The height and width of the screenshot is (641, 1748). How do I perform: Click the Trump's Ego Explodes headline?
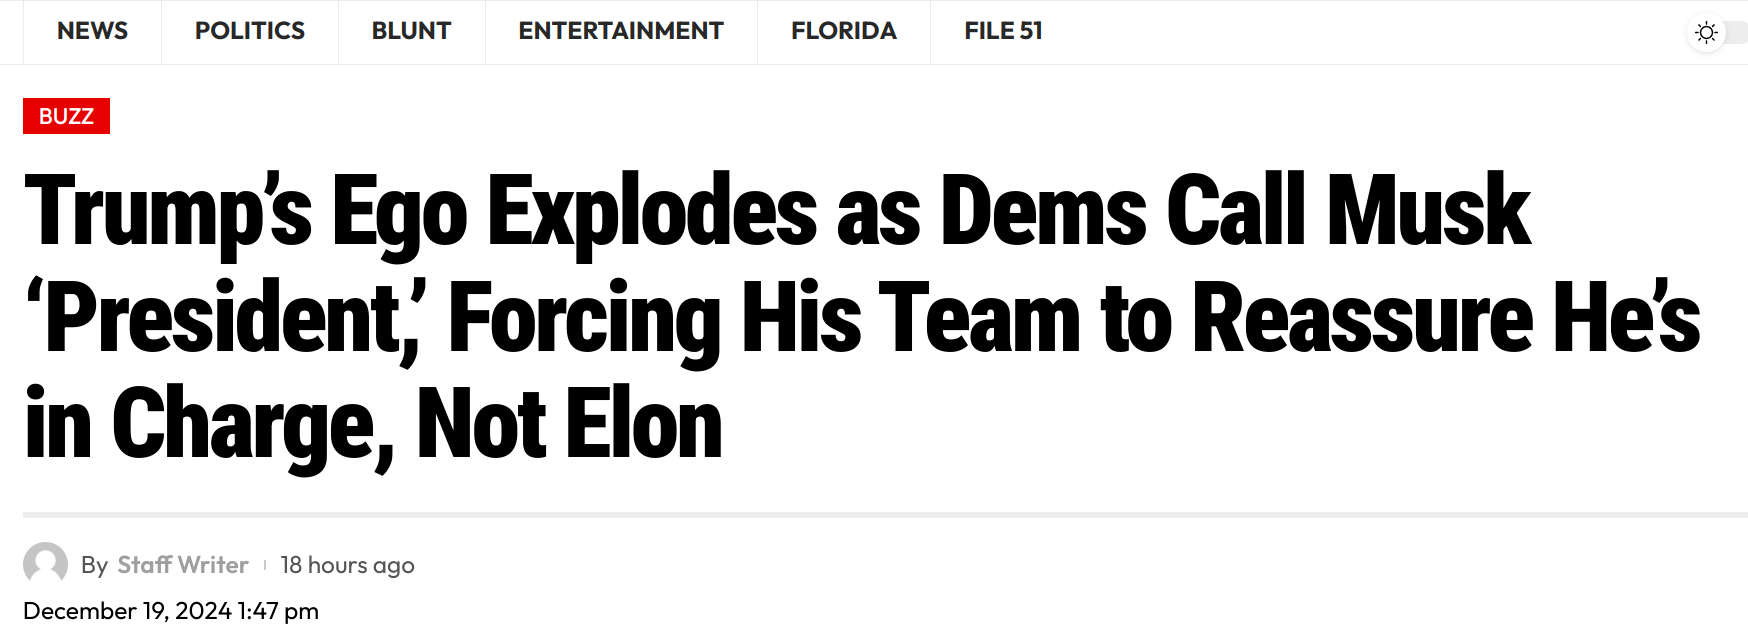[862, 318]
